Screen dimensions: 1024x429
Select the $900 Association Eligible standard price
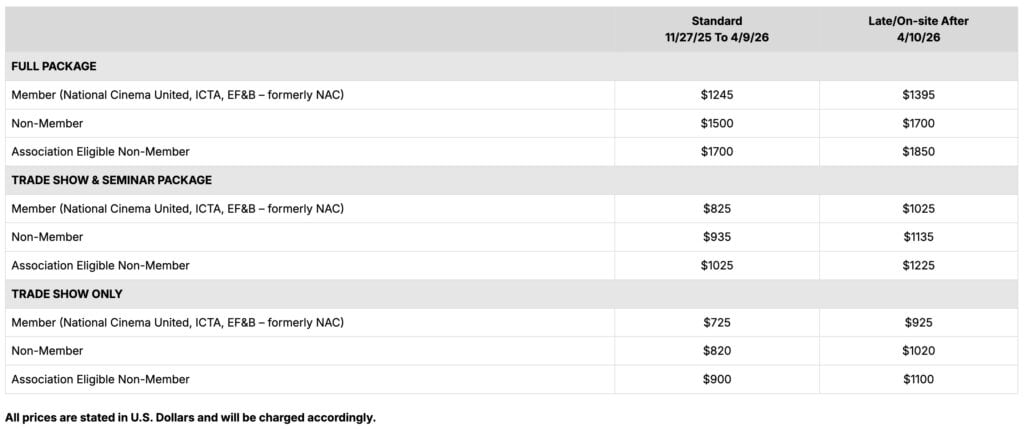coord(716,379)
